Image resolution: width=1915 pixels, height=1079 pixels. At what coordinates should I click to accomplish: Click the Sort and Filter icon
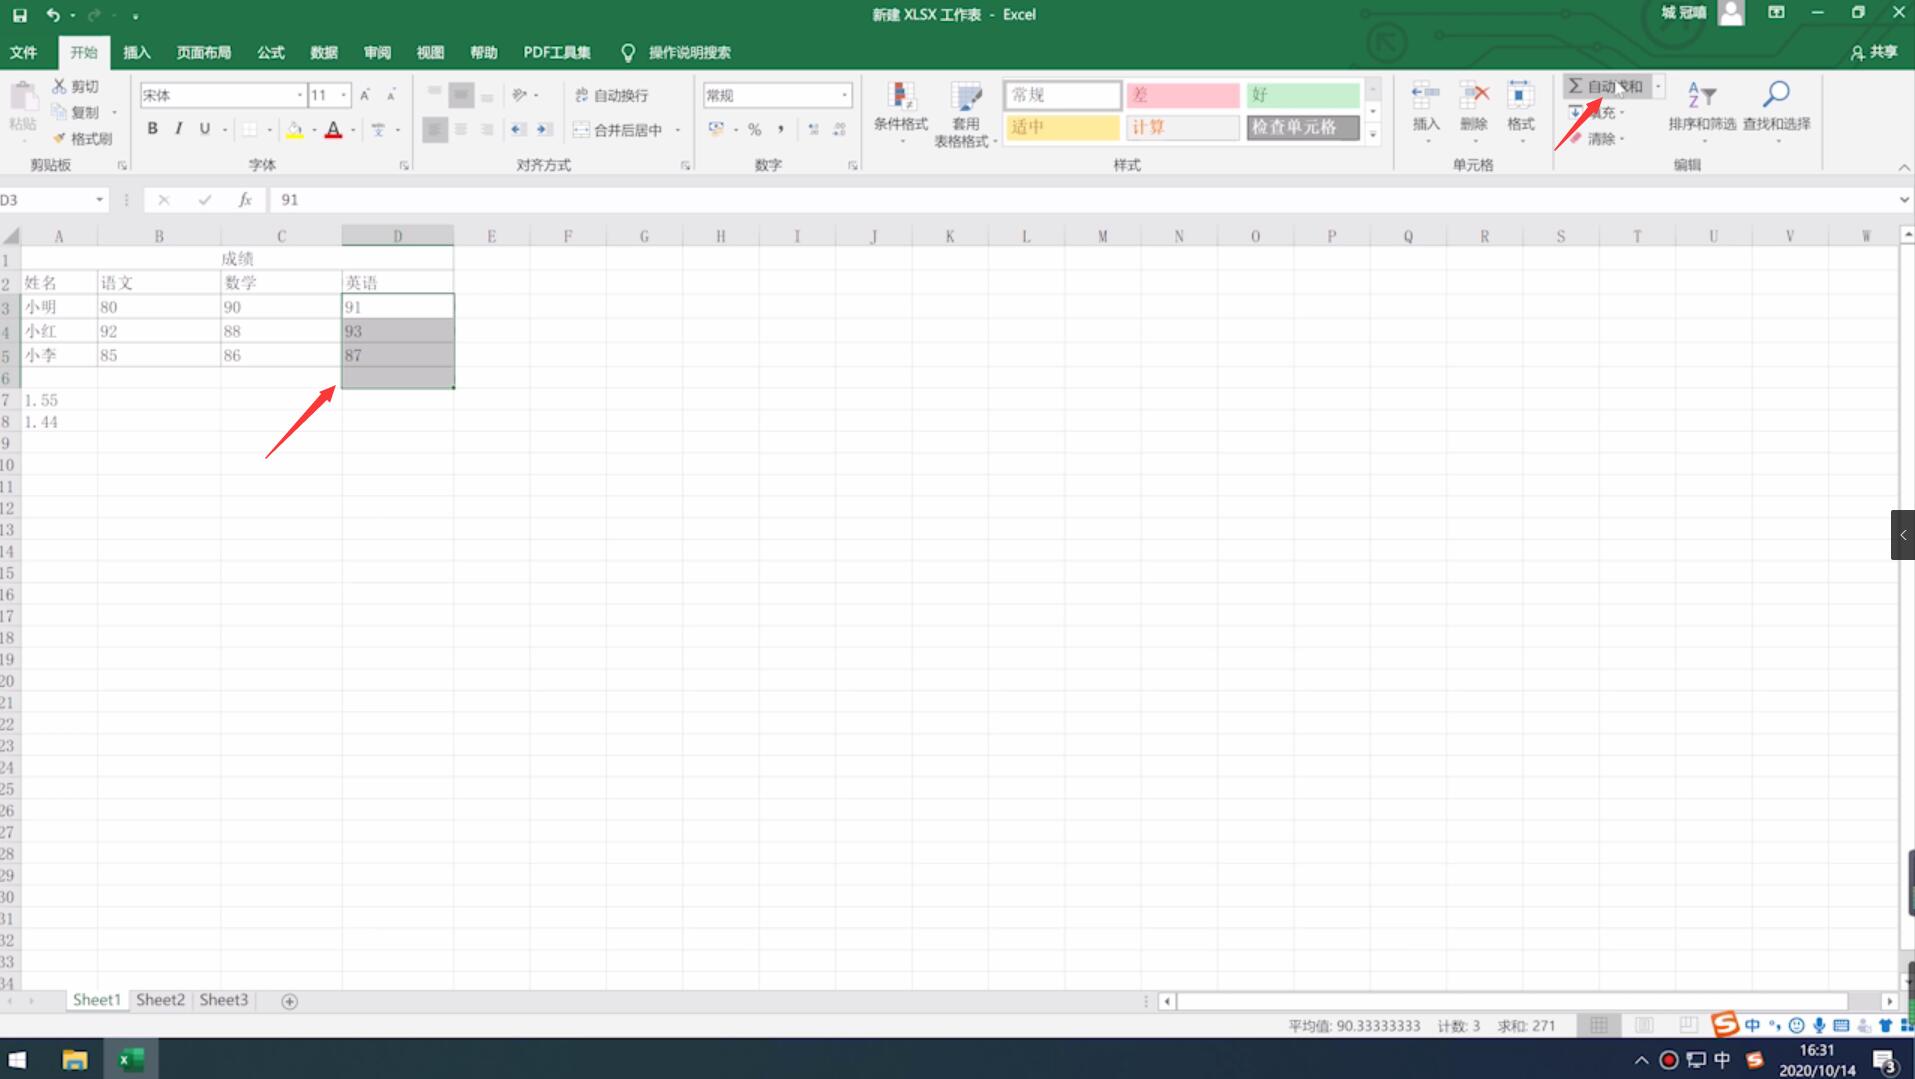pyautogui.click(x=1702, y=95)
